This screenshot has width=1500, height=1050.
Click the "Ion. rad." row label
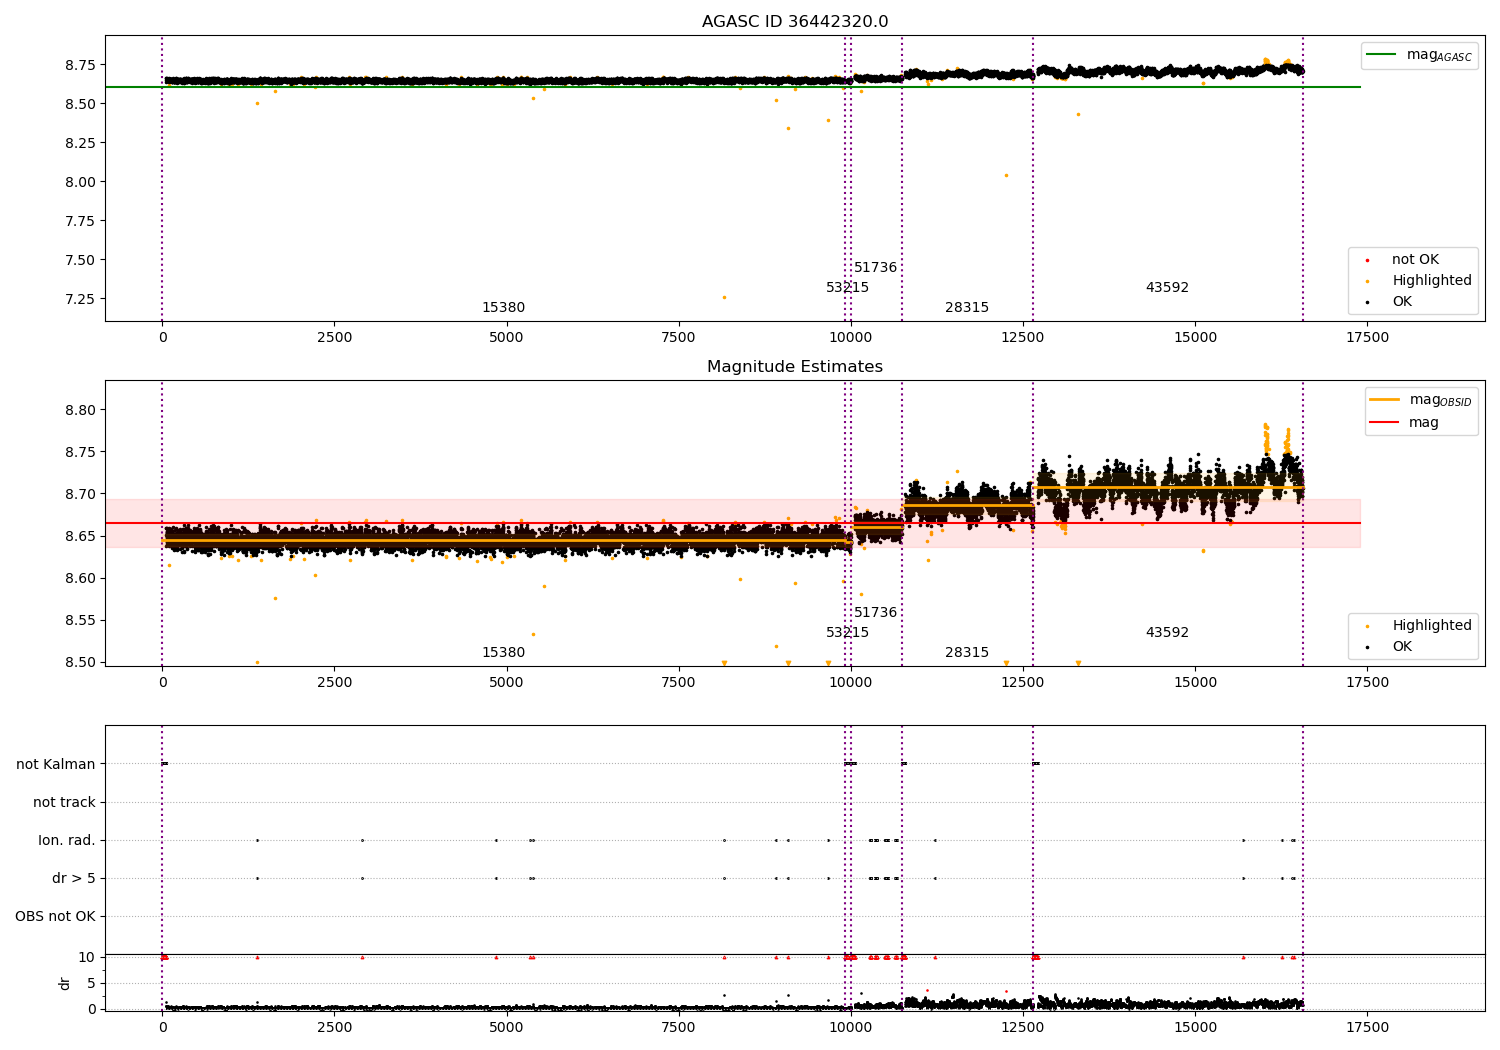67,841
